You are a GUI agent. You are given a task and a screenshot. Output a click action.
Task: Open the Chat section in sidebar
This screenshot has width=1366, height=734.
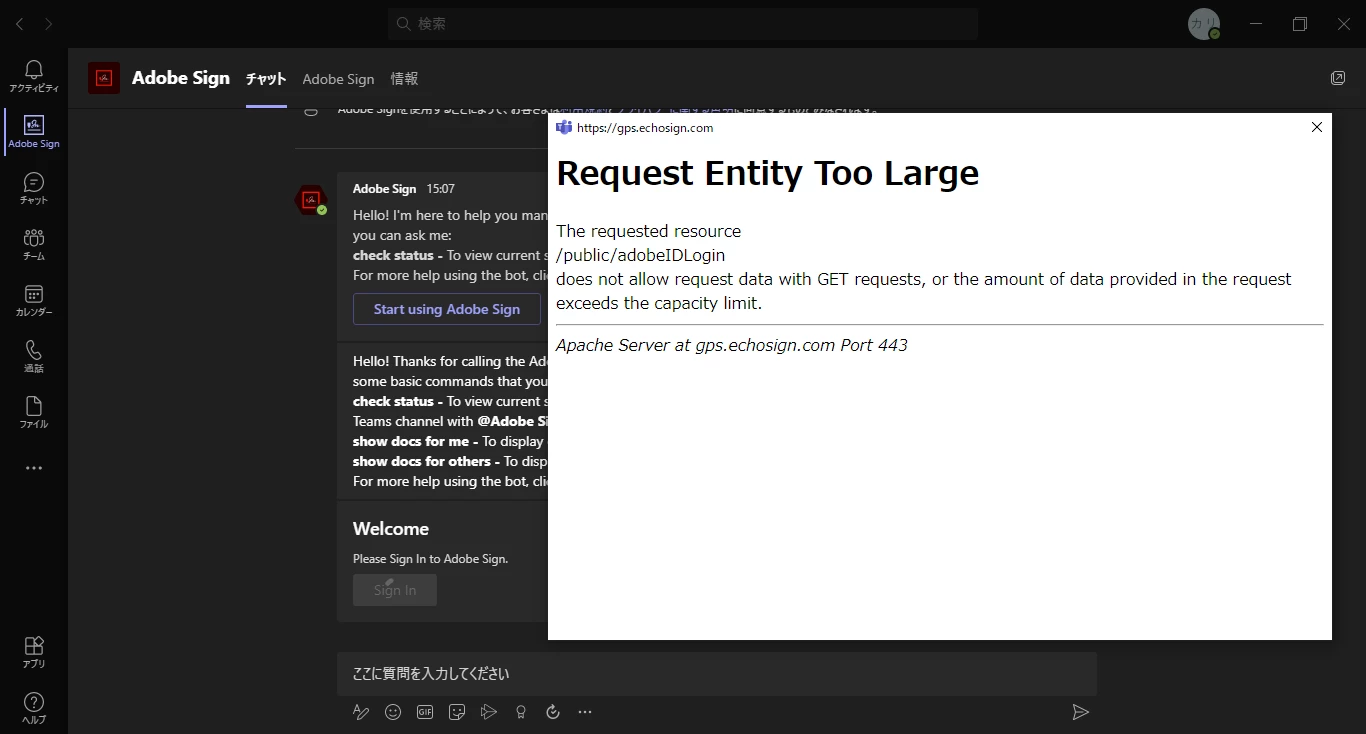click(34, 188)
